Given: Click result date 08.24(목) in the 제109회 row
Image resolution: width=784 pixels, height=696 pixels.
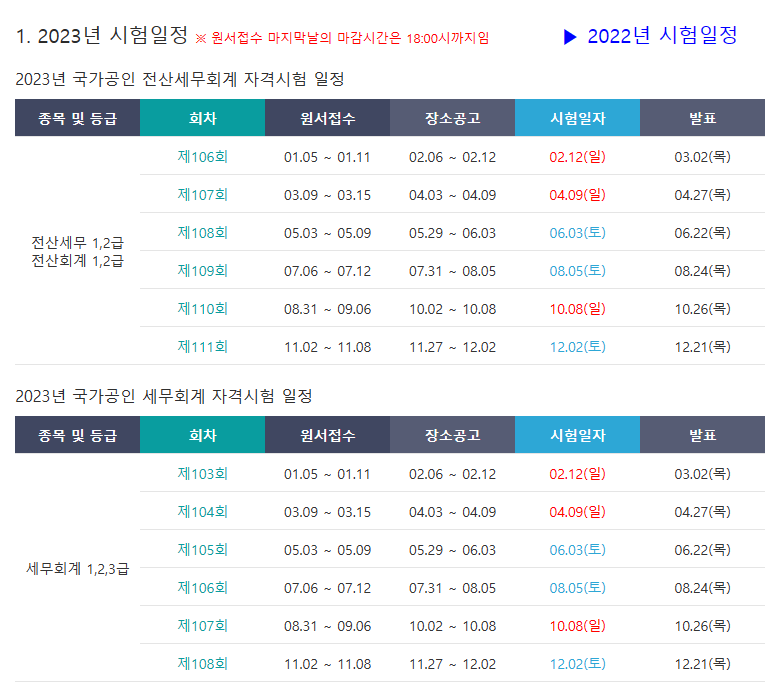Looking at the screenshot, I should pos(702,271).
